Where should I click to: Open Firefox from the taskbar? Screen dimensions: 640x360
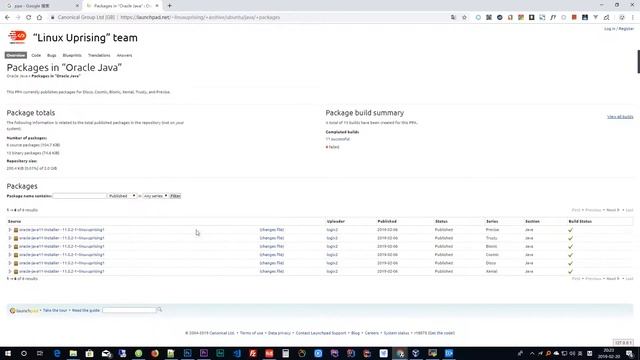click(155, 353)
